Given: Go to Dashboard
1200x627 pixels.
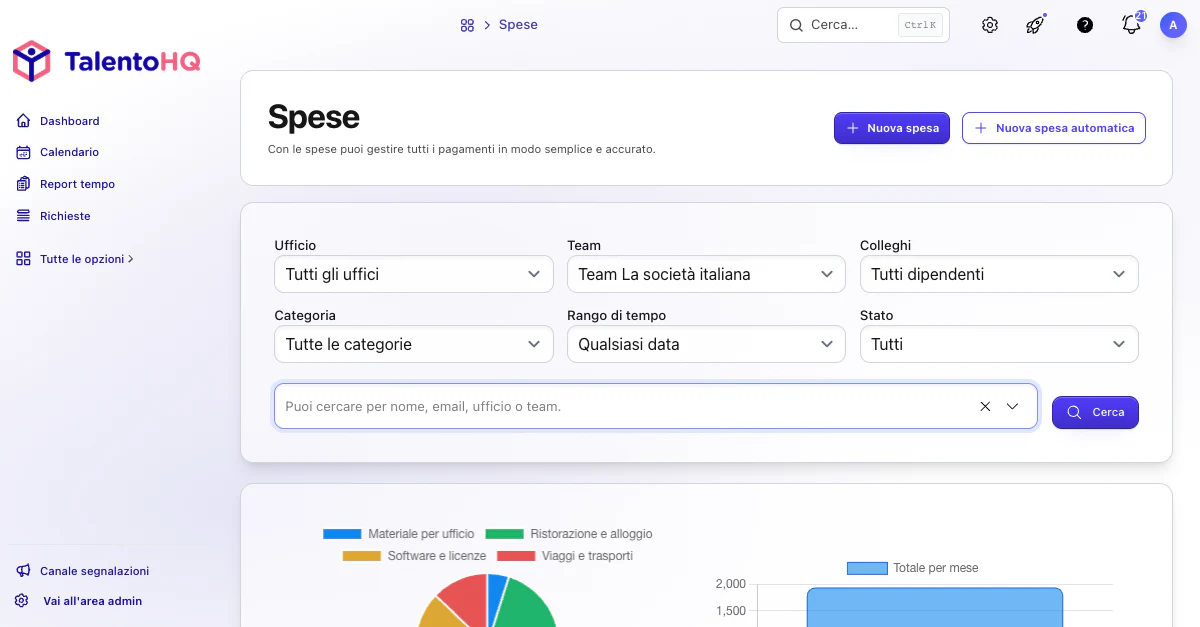Looking at the screenshot, I should 69,121.
